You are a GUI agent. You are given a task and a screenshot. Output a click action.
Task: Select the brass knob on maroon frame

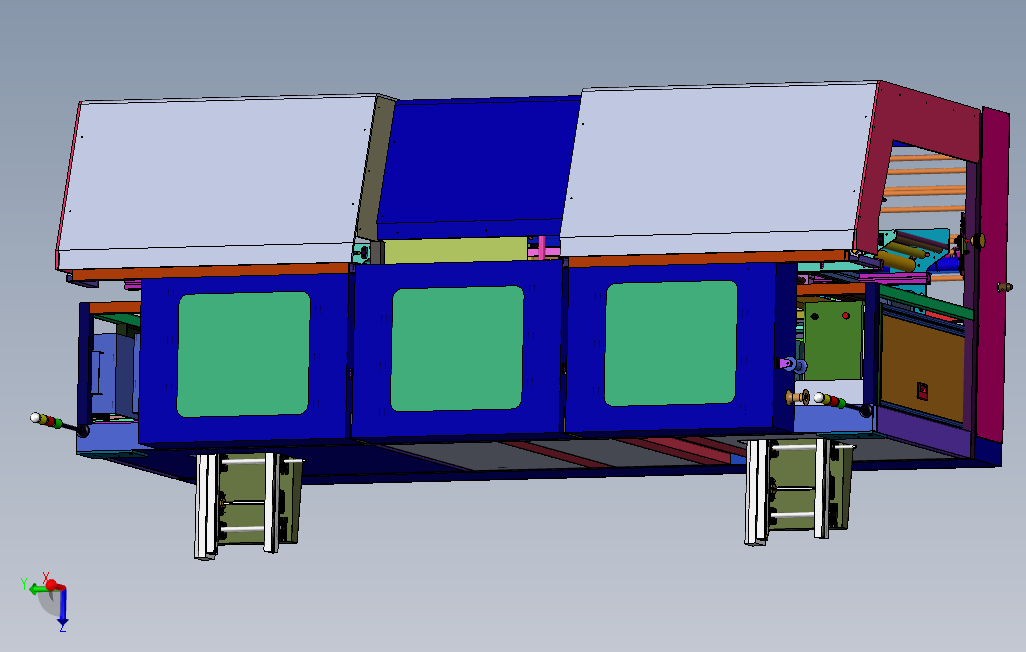pos(1004,287)
